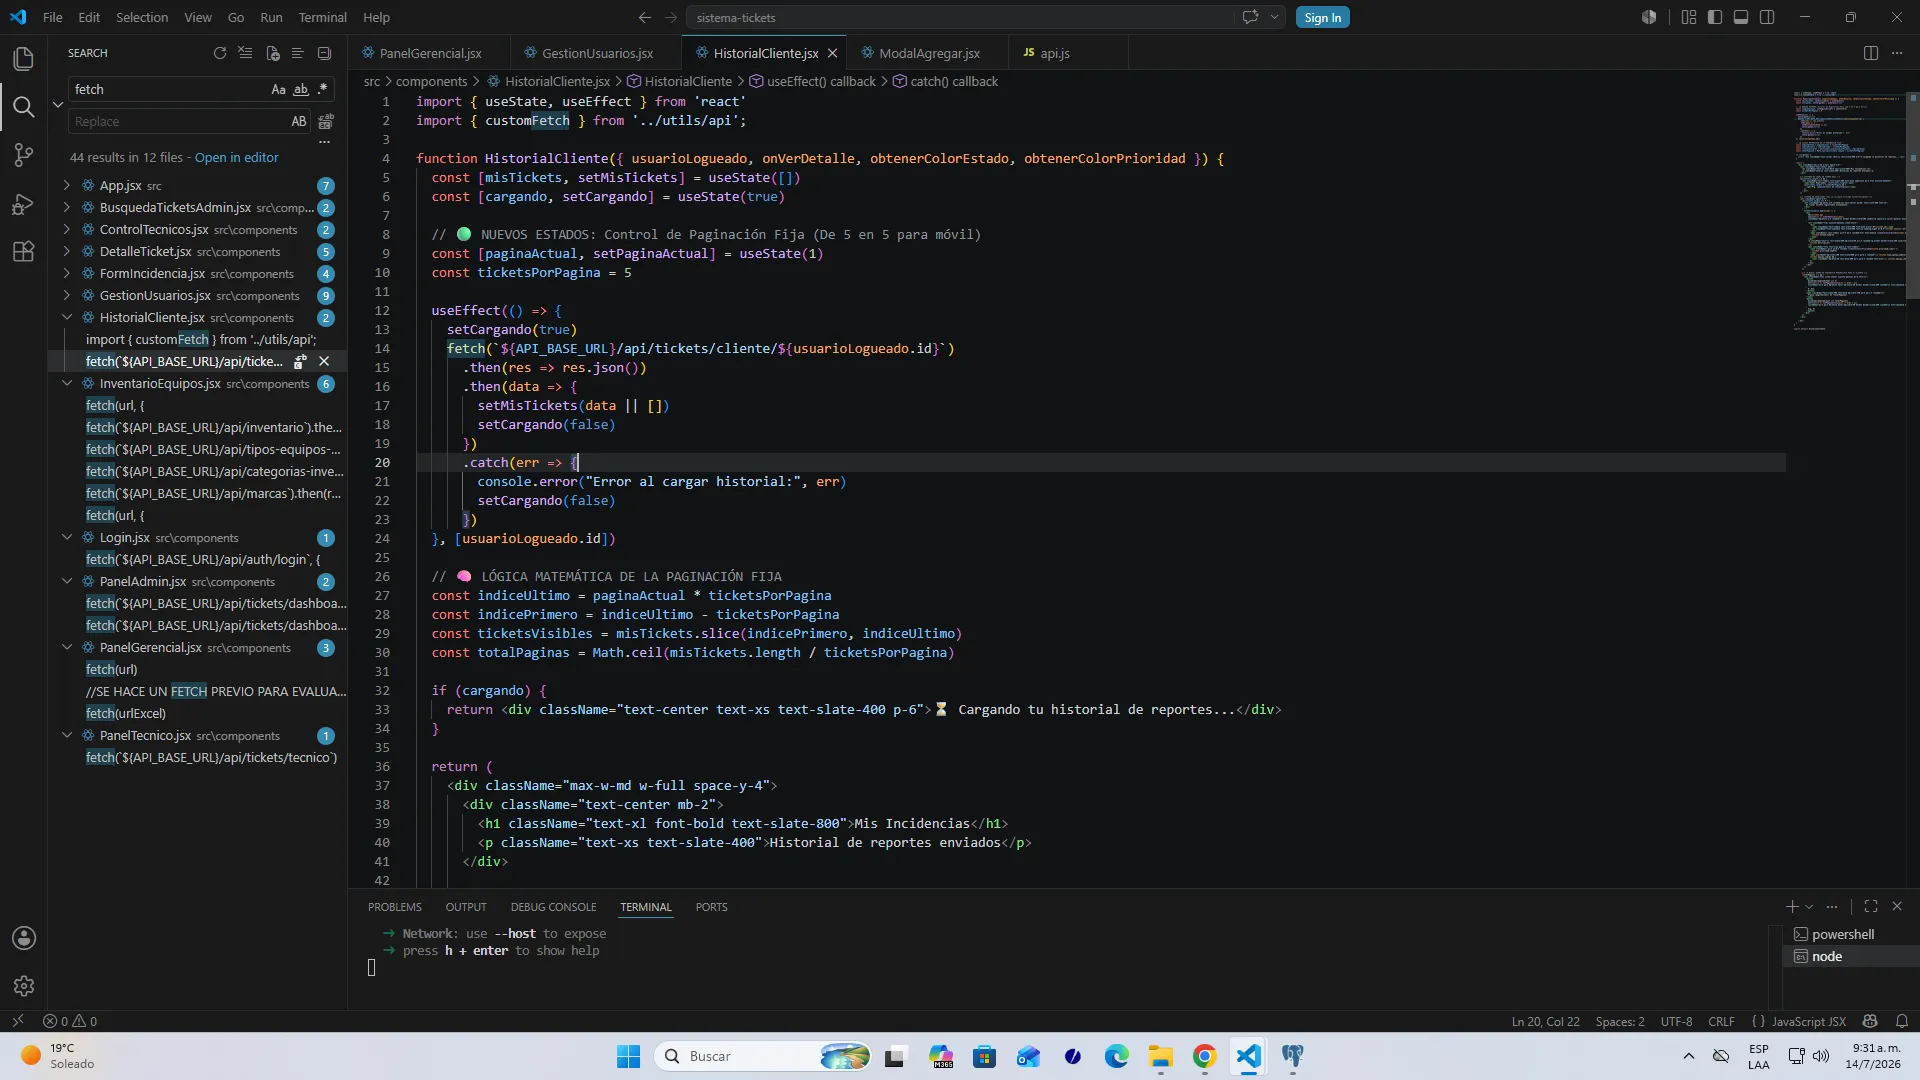Viewport: 1920px width, 1080px height.
Task: Maximize the terminal panel size
Action: 1871,907
